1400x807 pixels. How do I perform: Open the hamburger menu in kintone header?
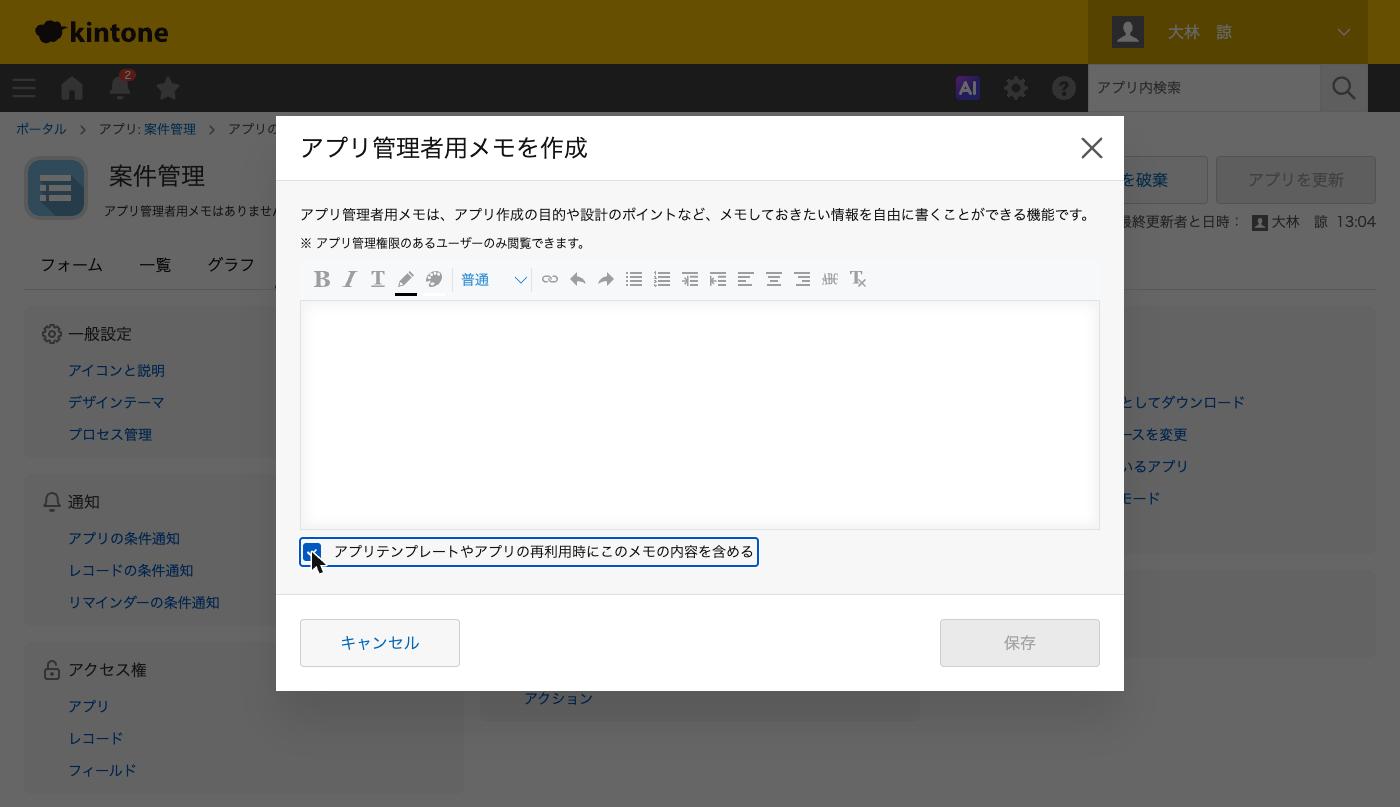[x=24, y=88]
